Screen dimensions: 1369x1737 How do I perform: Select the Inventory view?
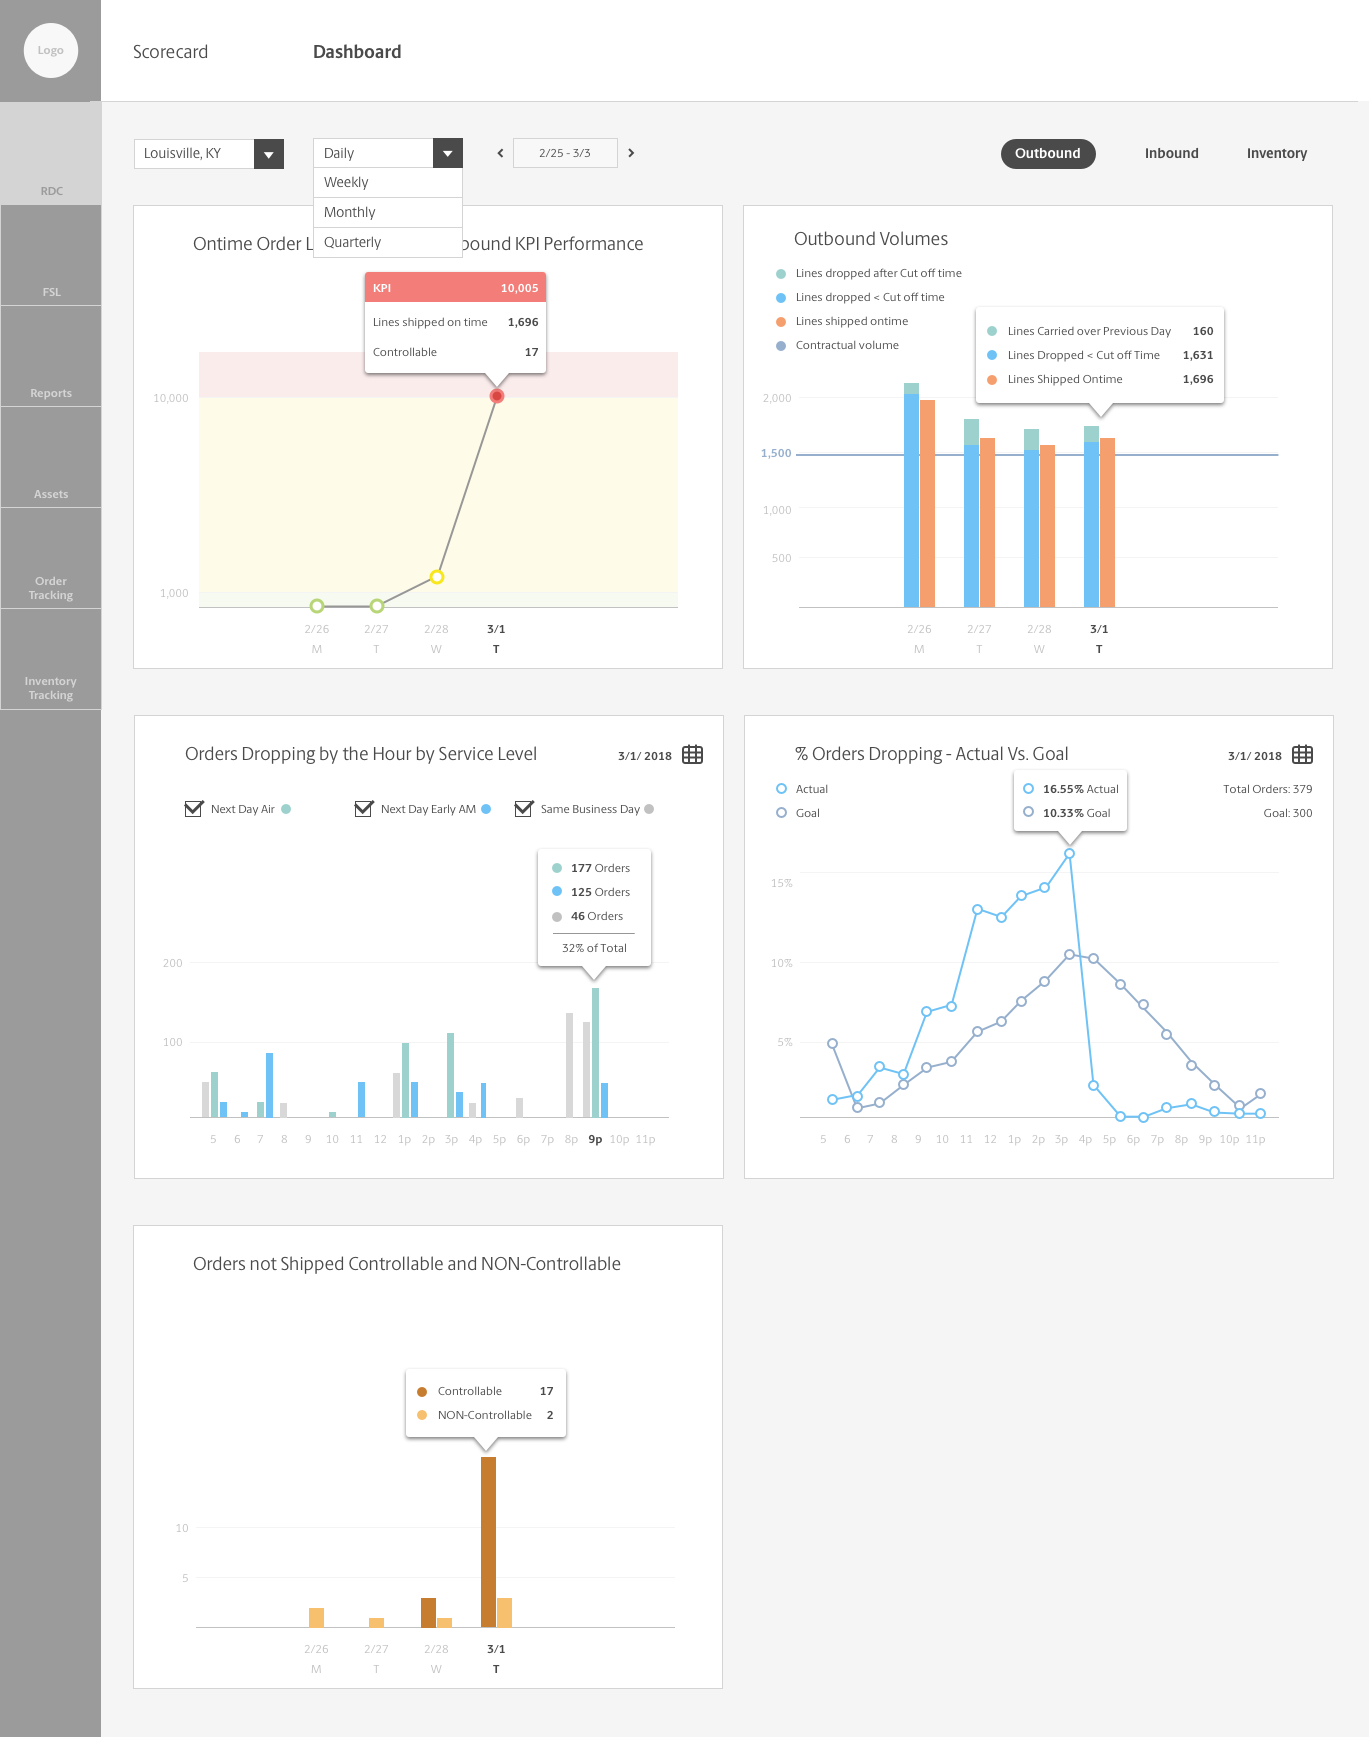point(1276,153)
